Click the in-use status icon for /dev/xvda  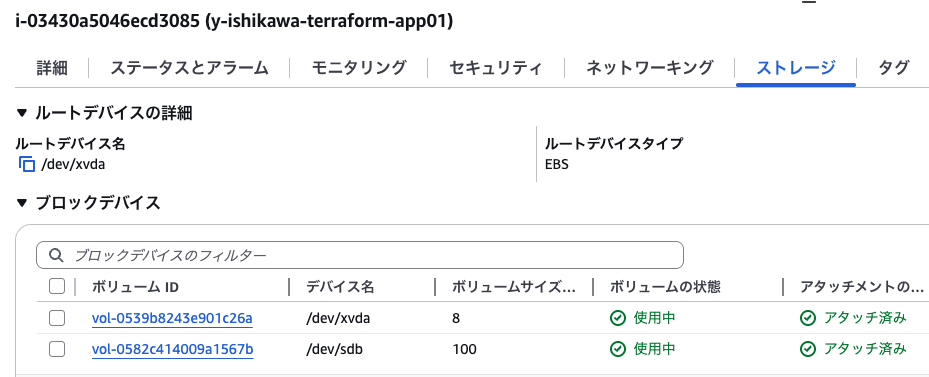click(618, 318)
